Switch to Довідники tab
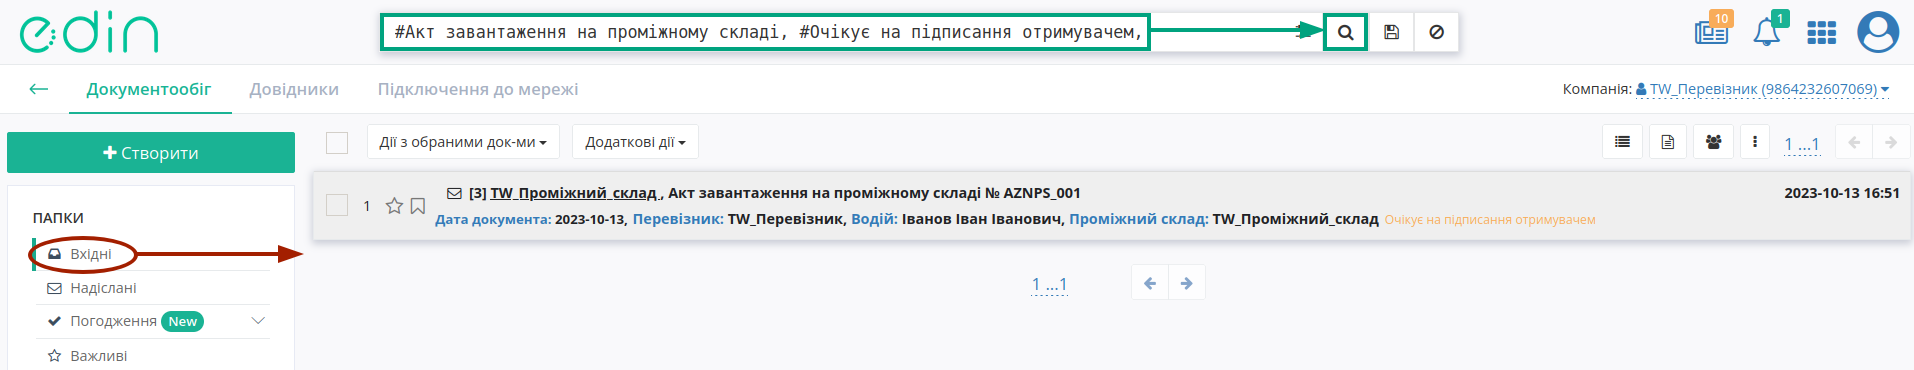The height and width of the screenshot is (370, 1914). coord(294,89)
